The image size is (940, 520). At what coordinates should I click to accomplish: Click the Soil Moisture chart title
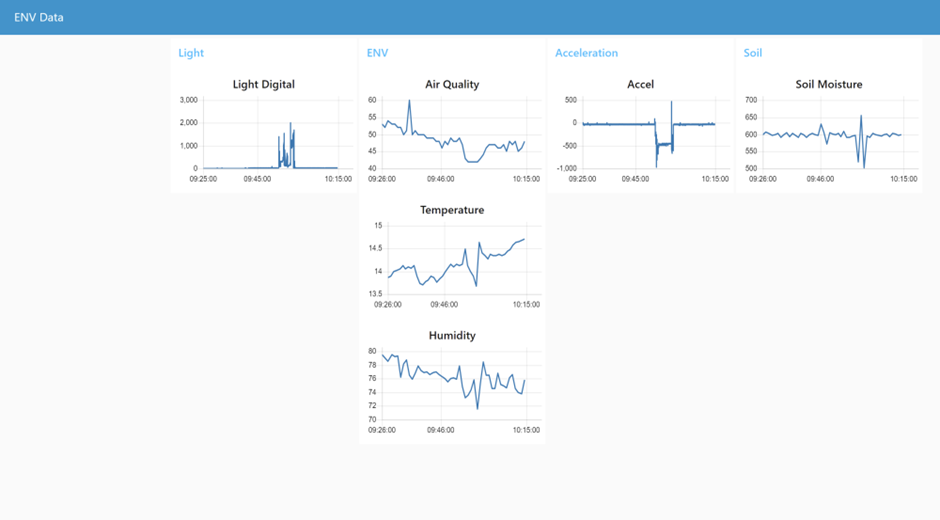point(829,85)
